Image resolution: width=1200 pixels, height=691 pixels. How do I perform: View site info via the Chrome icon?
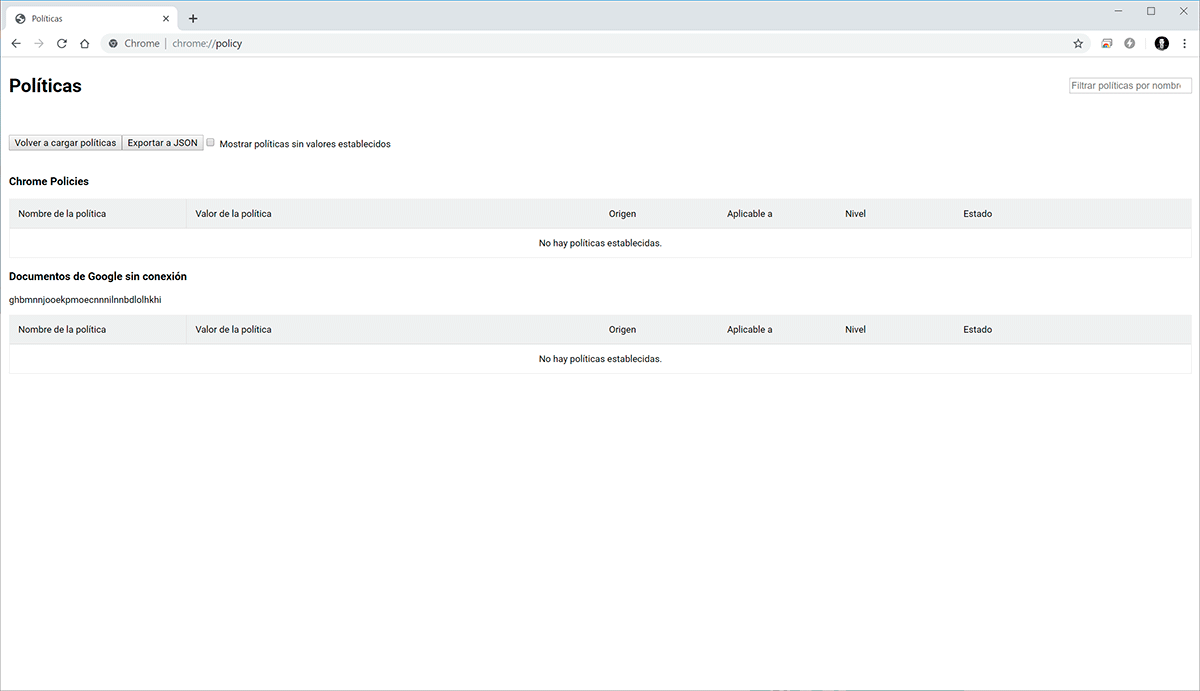(114, 44)
